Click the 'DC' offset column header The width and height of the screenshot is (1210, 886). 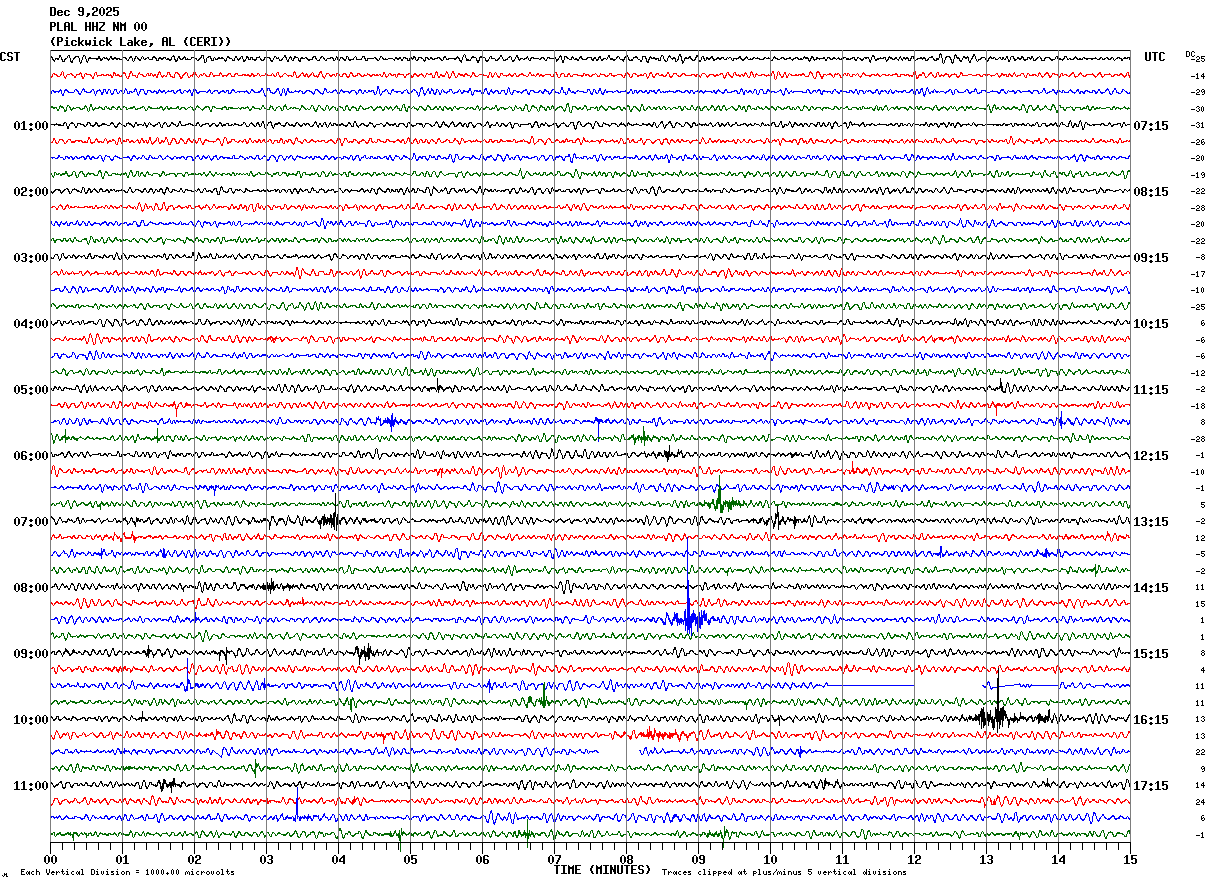click(x=1190, y=54)
